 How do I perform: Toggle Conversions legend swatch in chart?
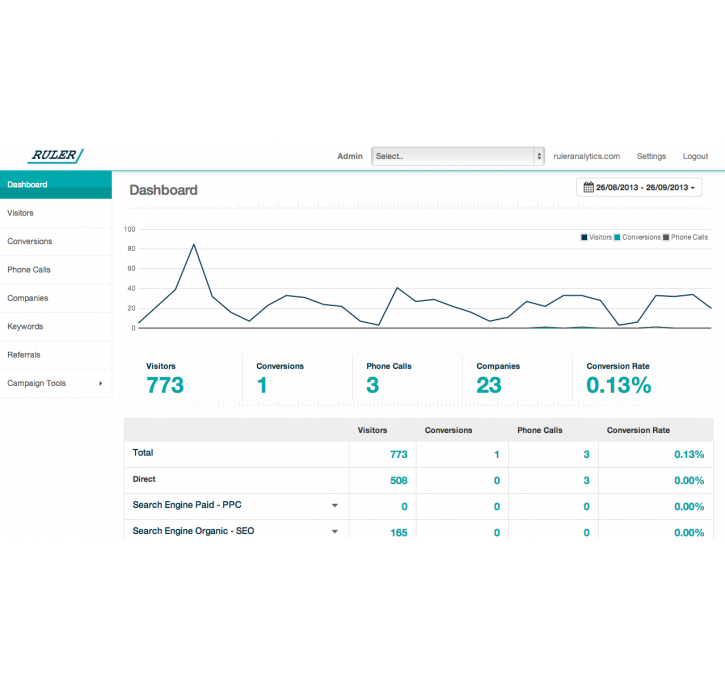coord(617,237)
